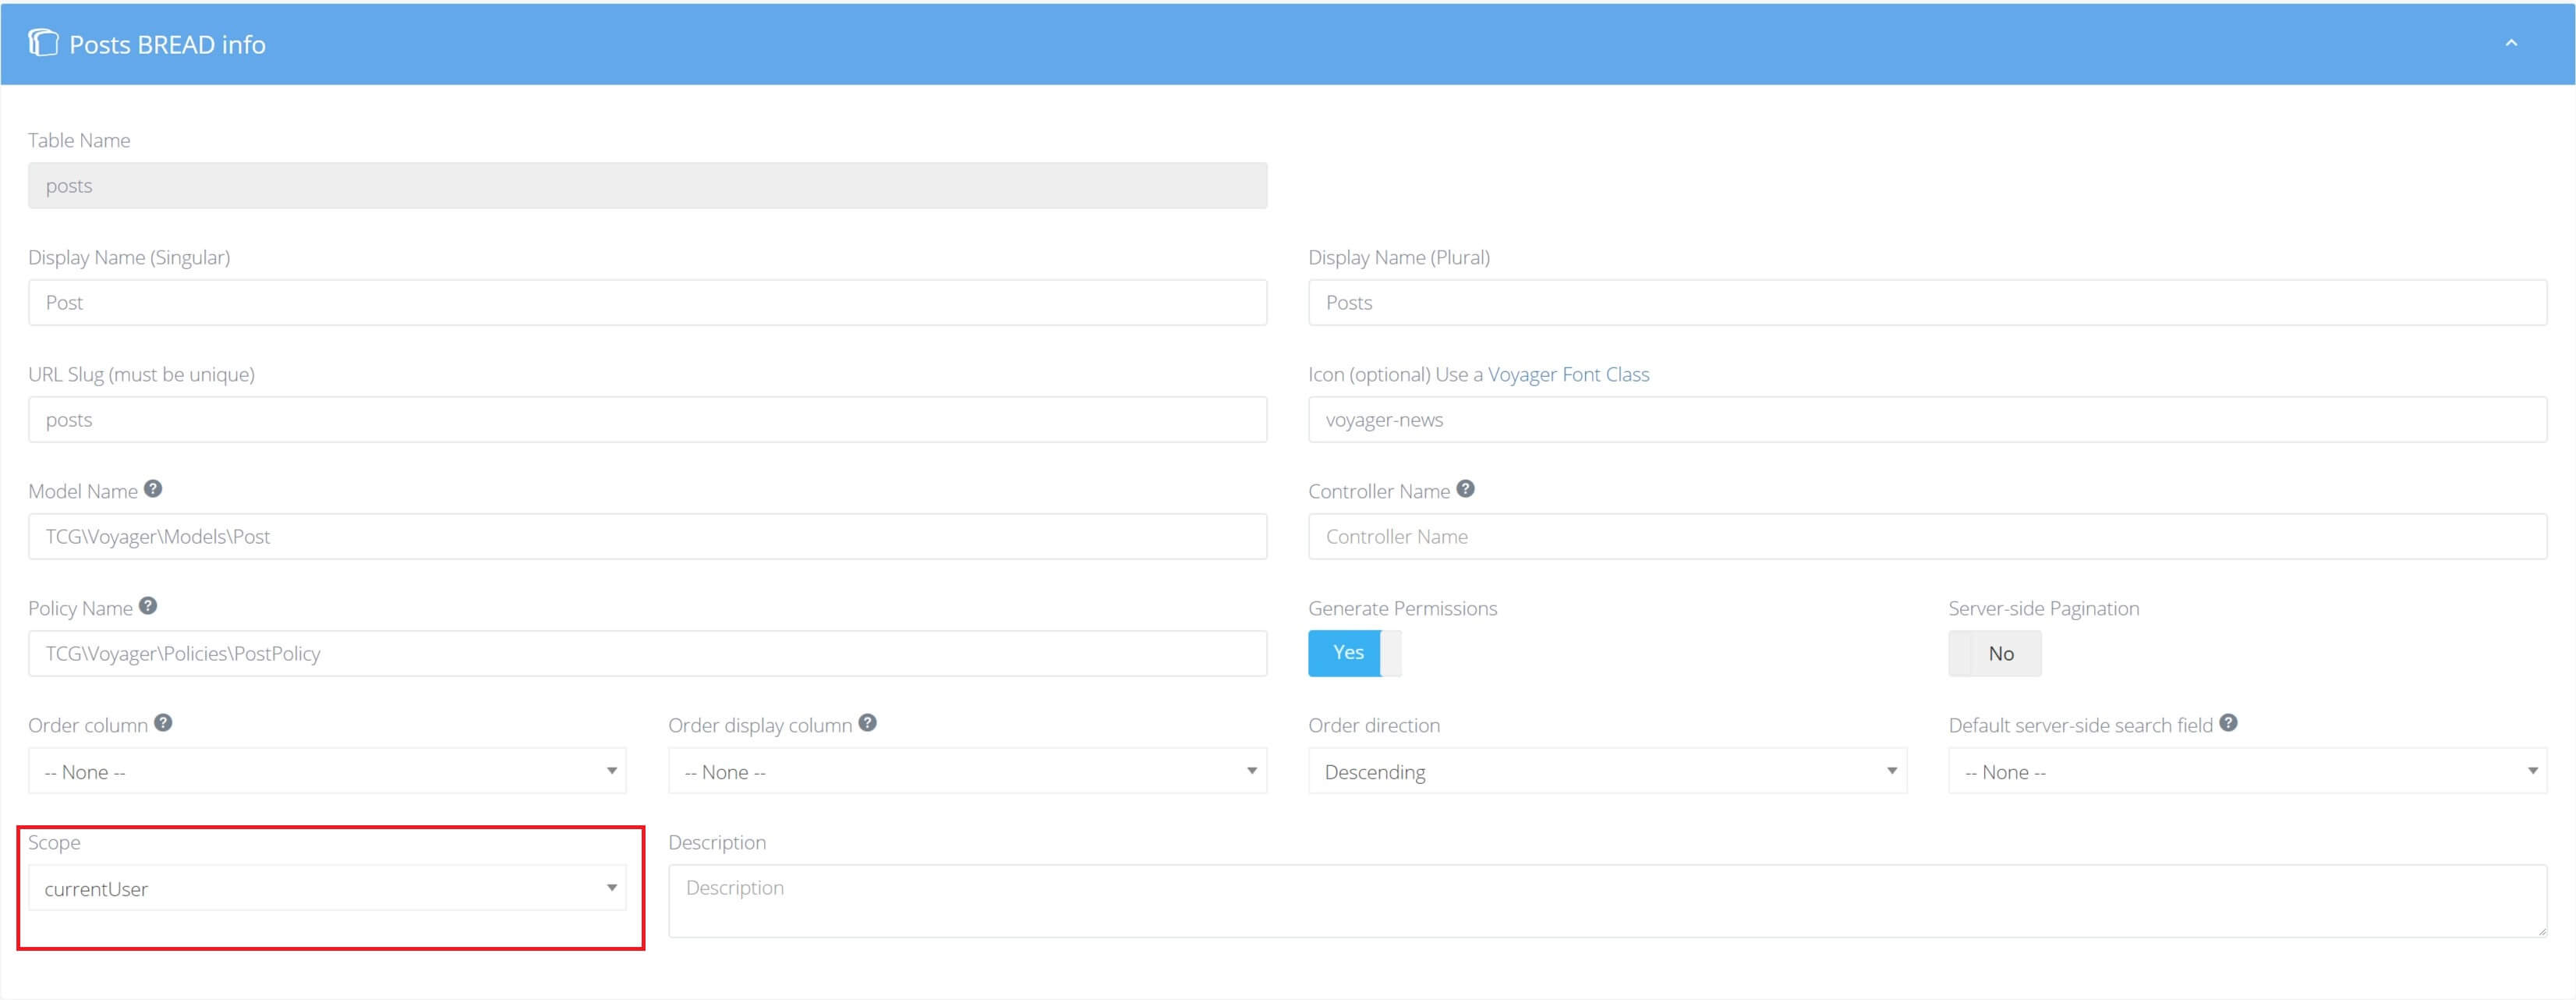Click help icon next to Model Name
The height and width of the screenshot is (1000, 2576).
152,489
